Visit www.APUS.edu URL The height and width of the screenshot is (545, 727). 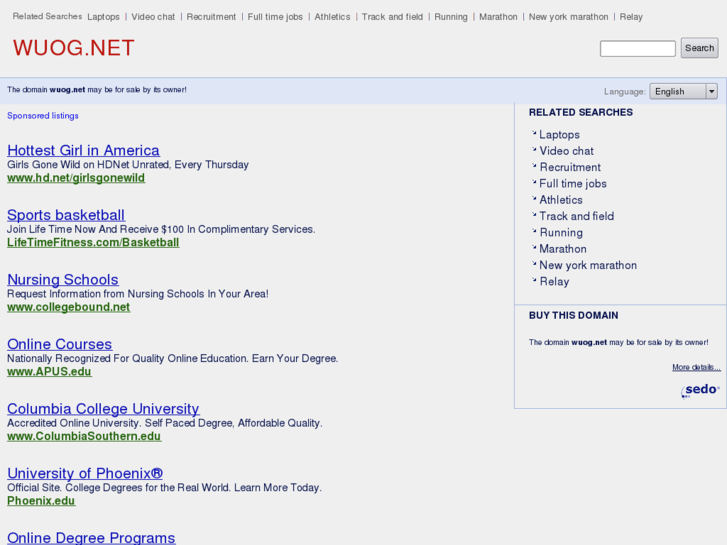click(x=49, y=372)
